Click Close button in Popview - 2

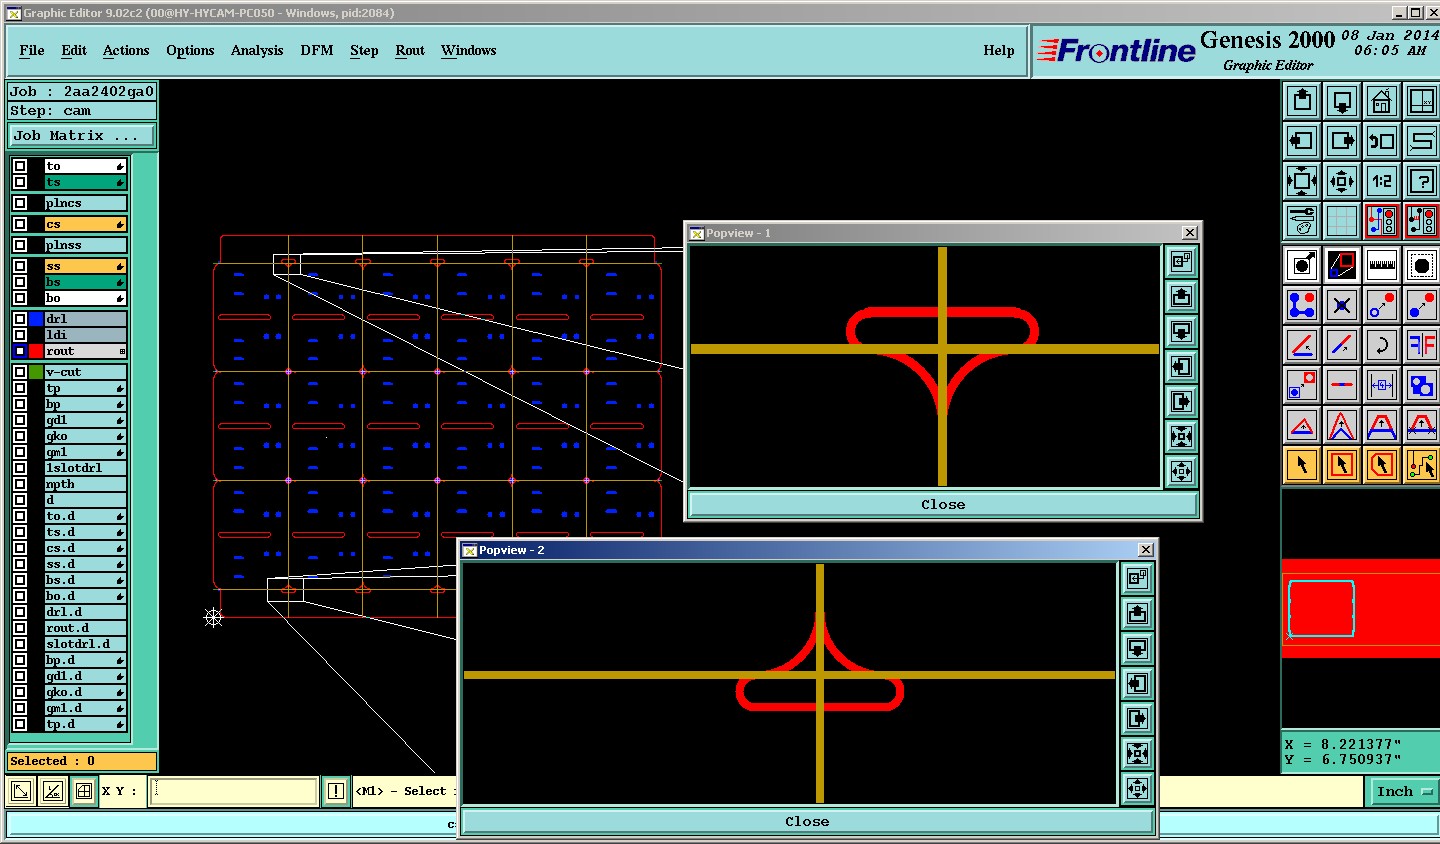(x=806, y=821)
